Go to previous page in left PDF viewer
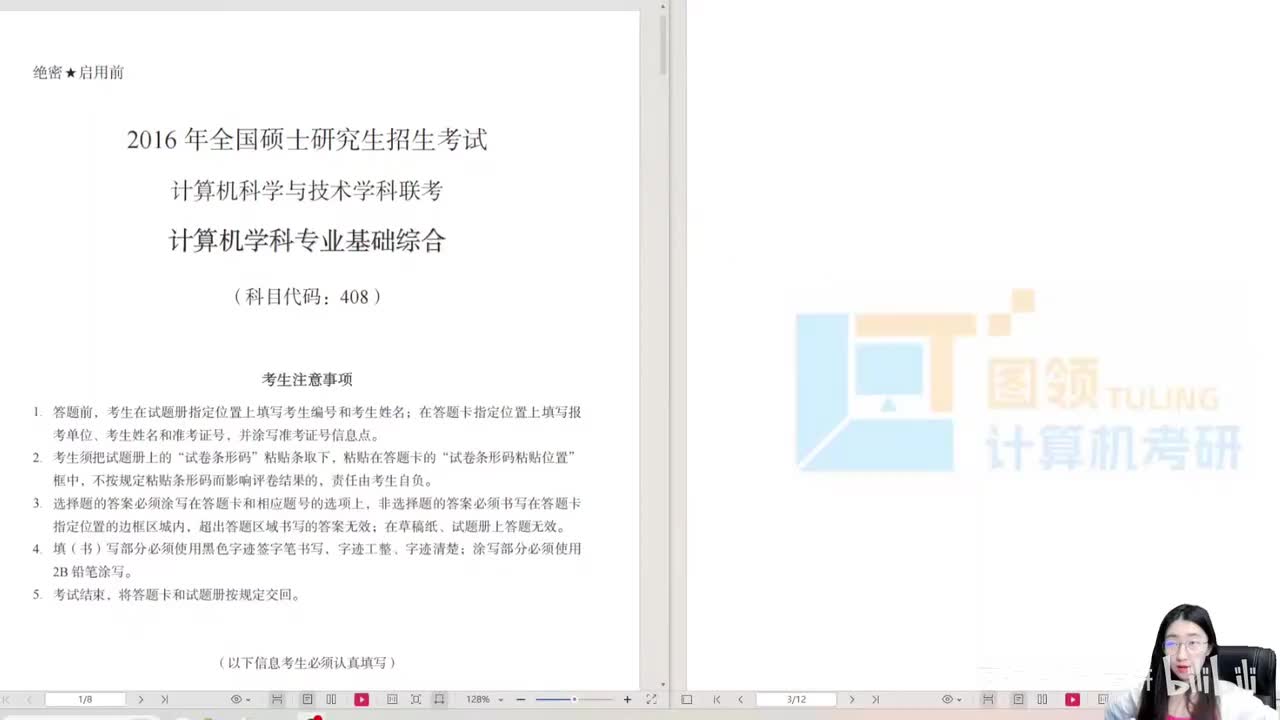This screenshot has height=720, width=1280. click(x=30, y=700)
